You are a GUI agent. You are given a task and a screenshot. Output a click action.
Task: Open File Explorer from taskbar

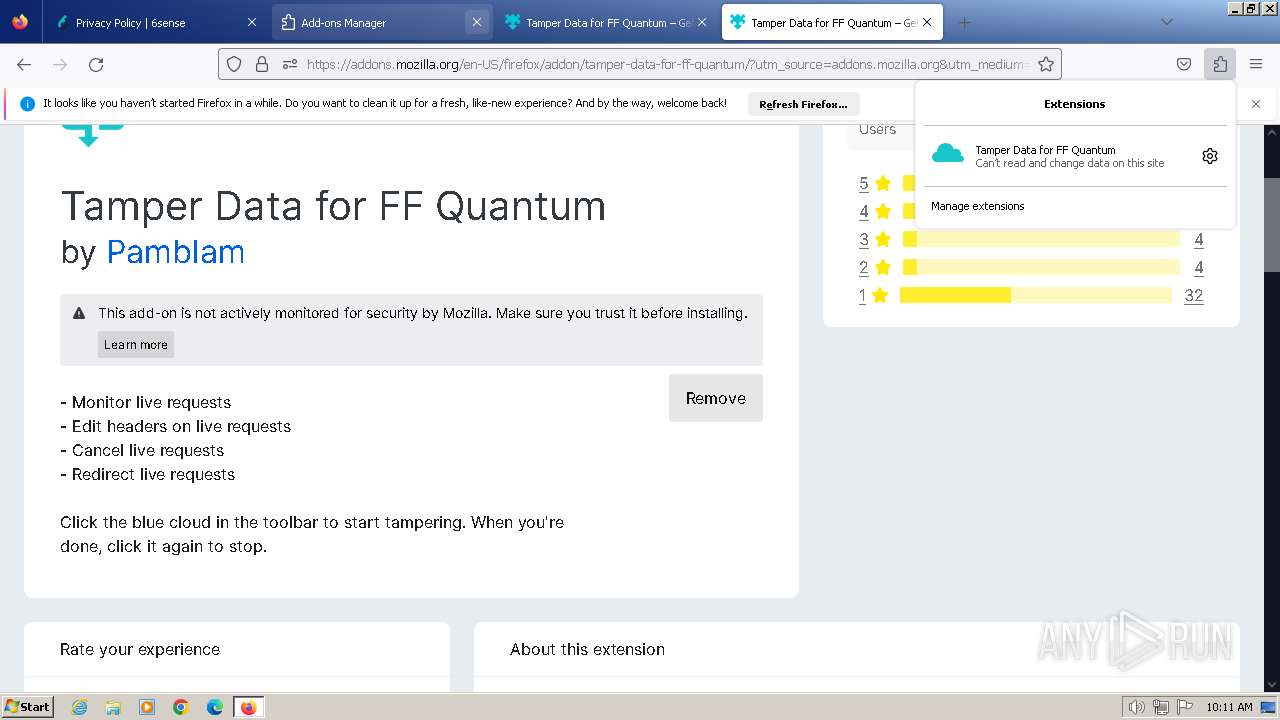coord(113,707)
